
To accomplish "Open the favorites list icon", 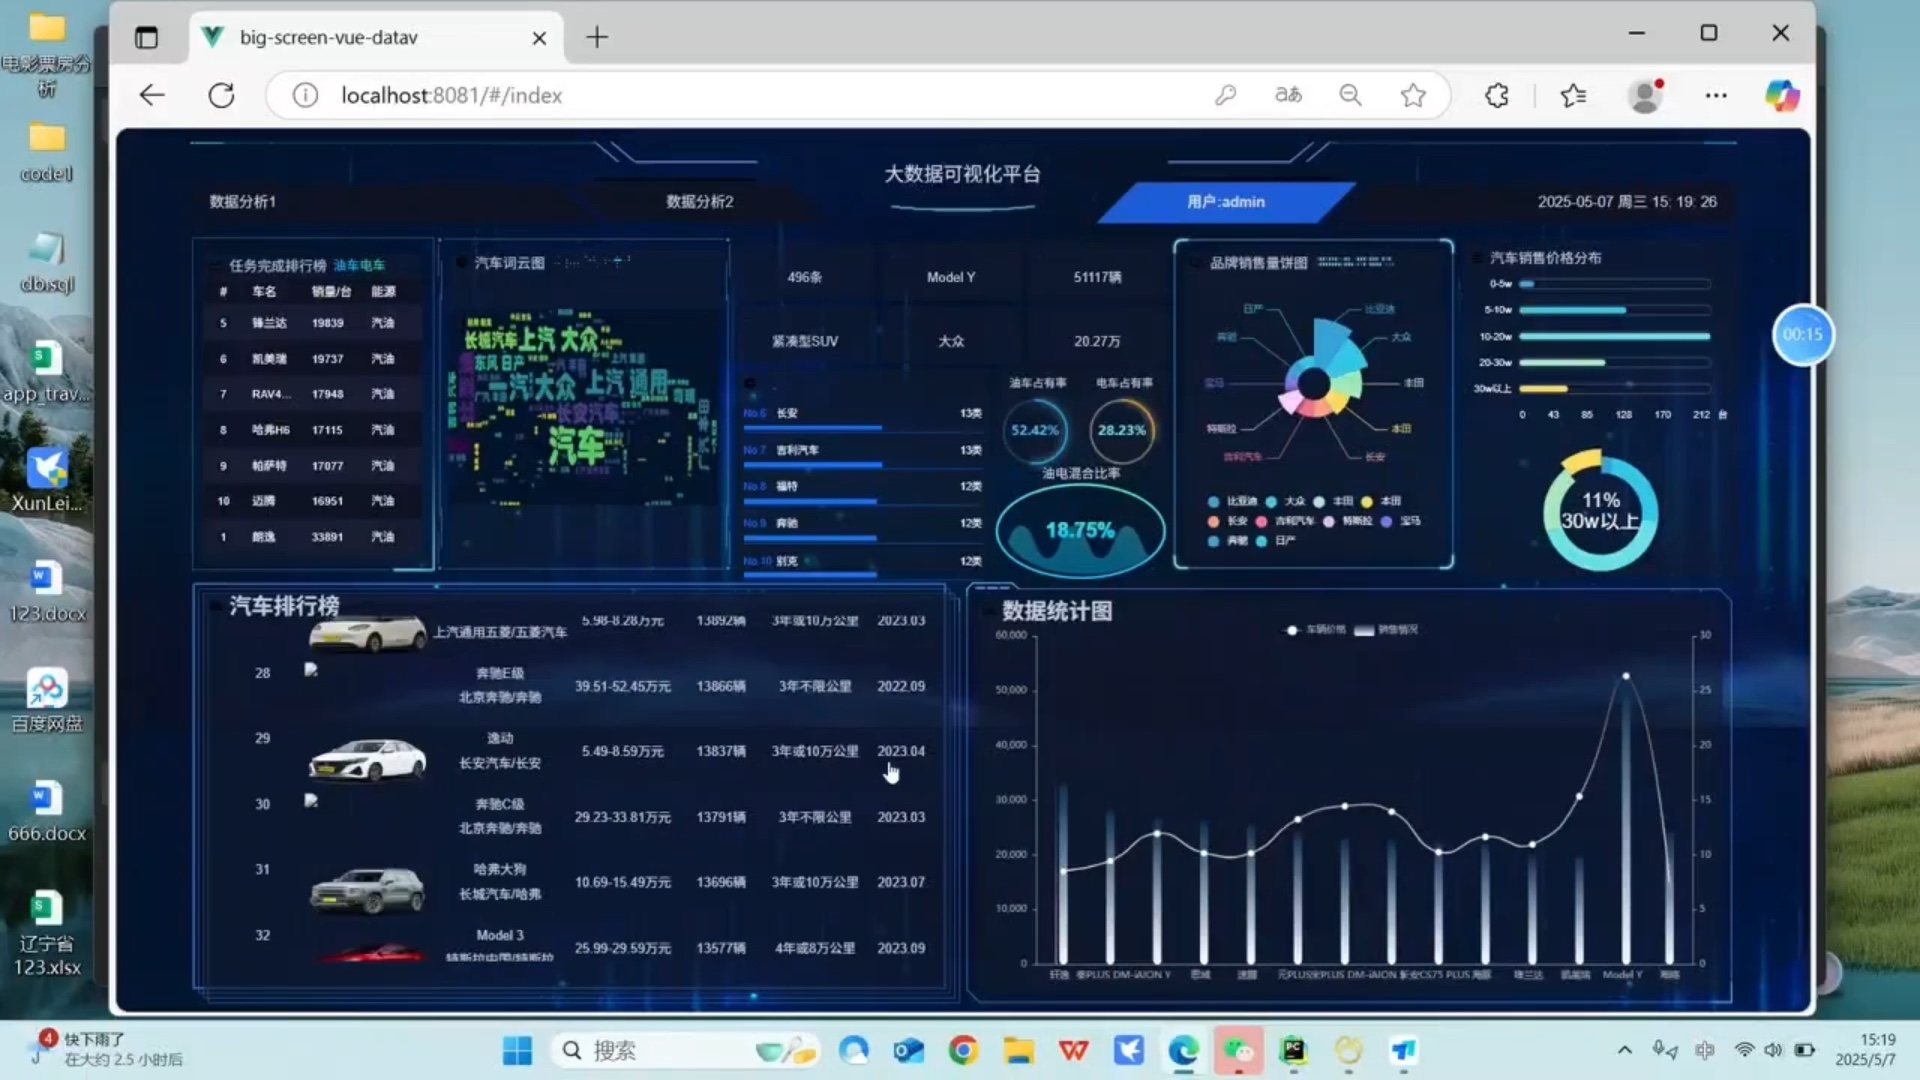I will click(x=1573, y=95).
